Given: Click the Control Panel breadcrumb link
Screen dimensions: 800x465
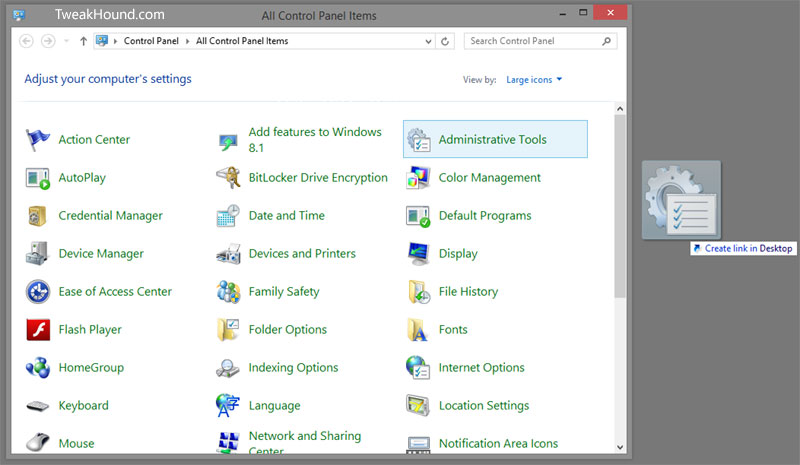Looking at the screenshot, I should click(151, 41).
